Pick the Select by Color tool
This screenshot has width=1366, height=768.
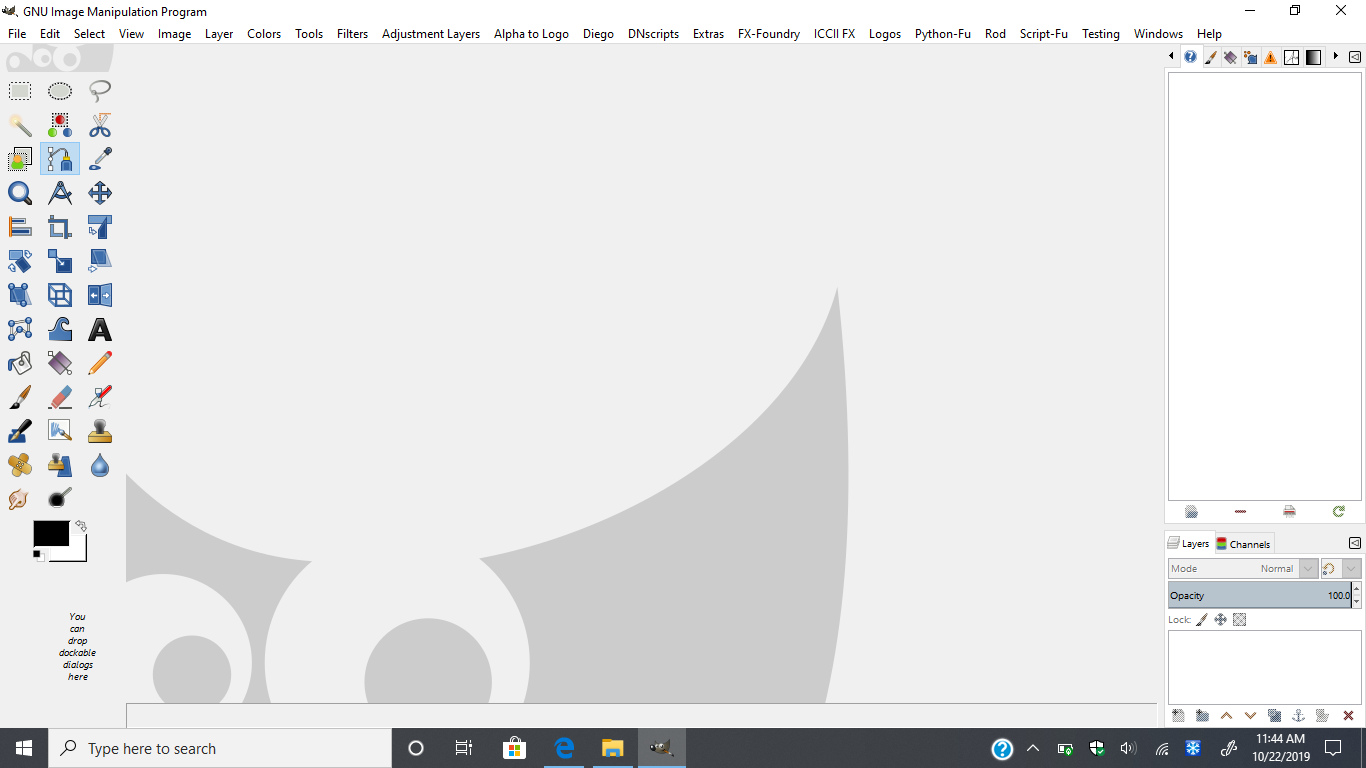(x=60, y=125)
